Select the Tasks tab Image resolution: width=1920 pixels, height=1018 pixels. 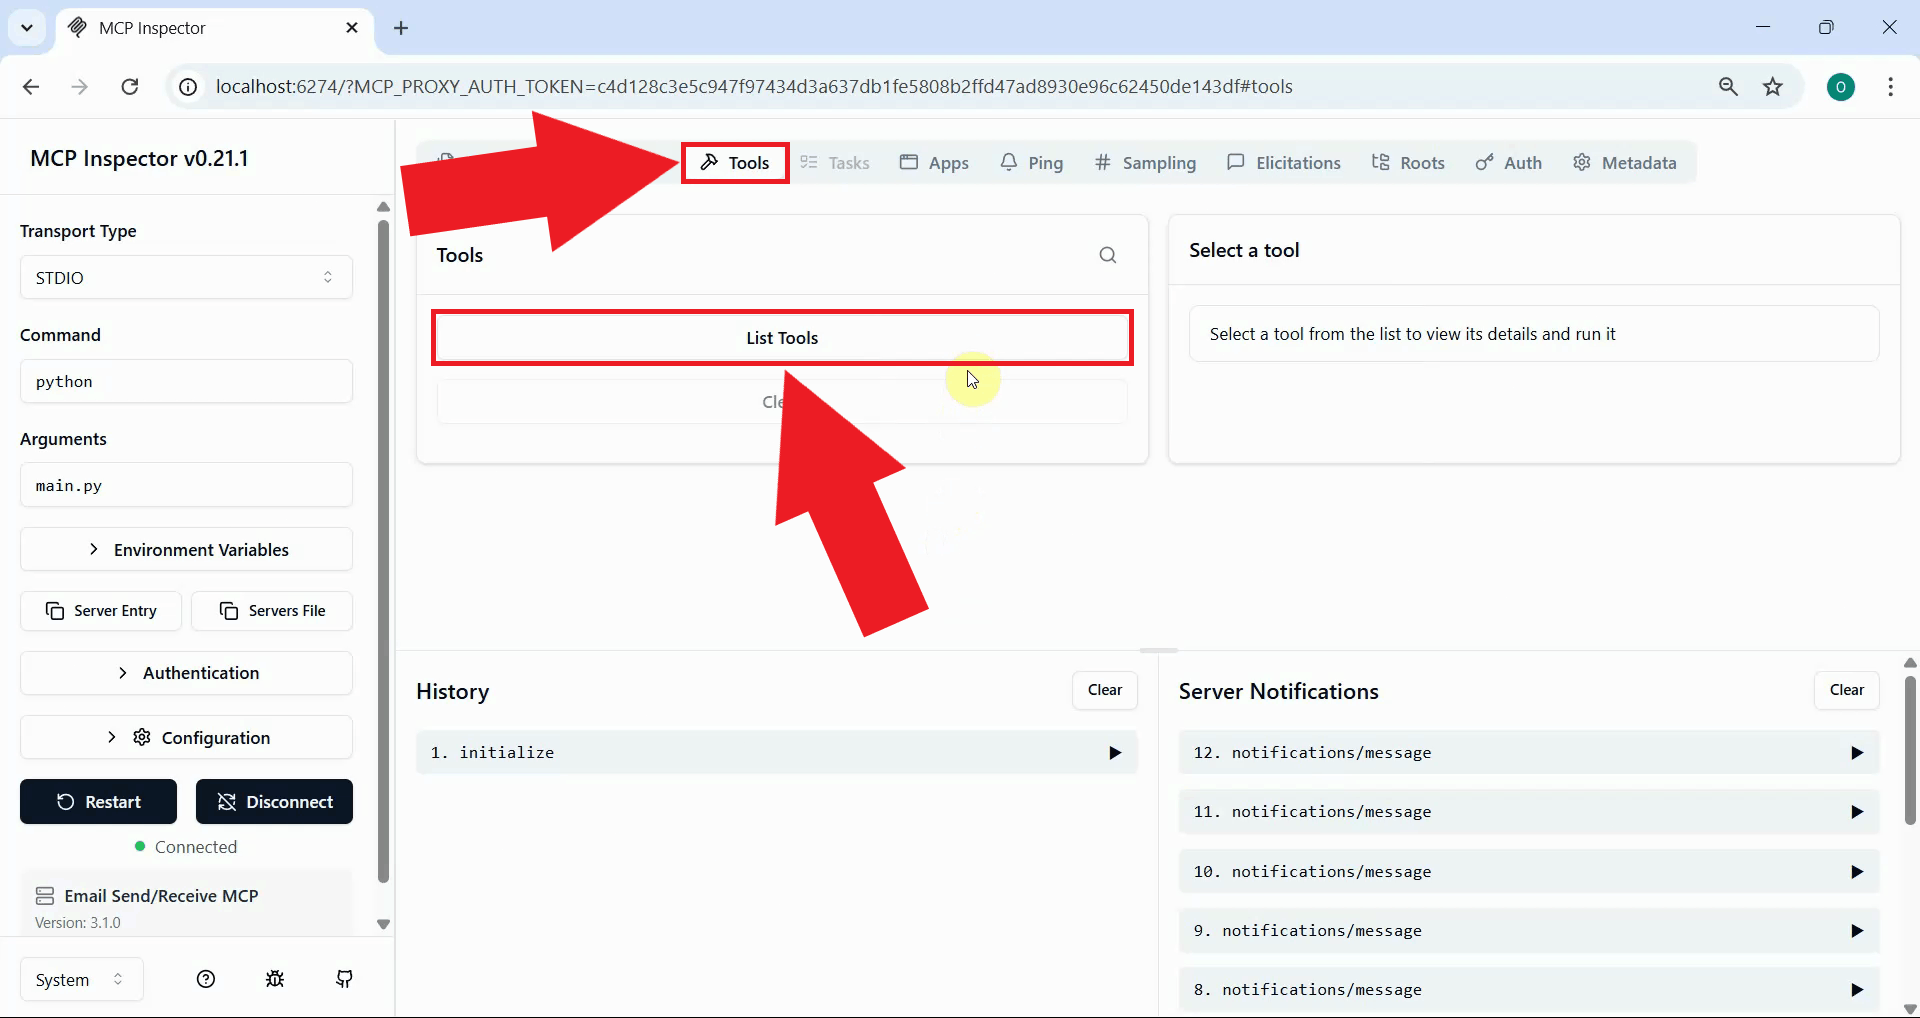[835, 162]
